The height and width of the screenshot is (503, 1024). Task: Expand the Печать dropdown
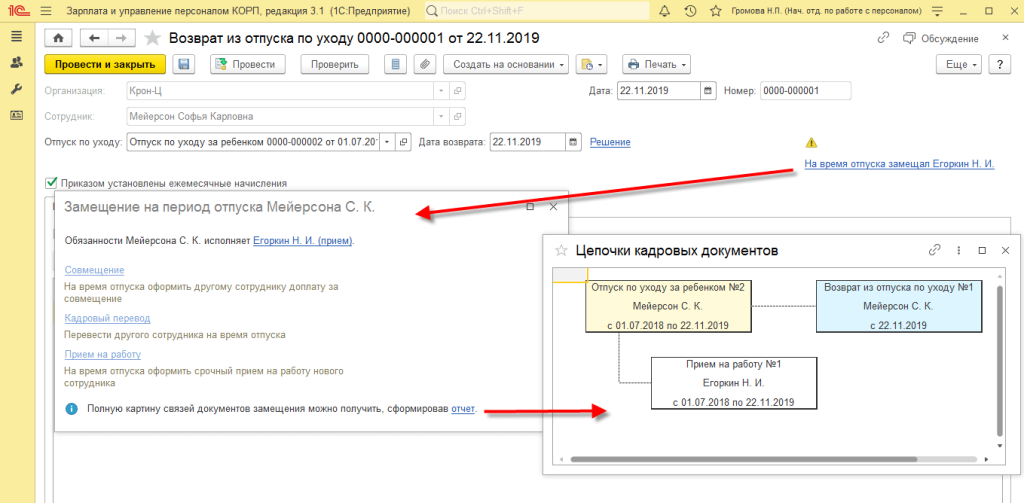[x=656, y=65]
